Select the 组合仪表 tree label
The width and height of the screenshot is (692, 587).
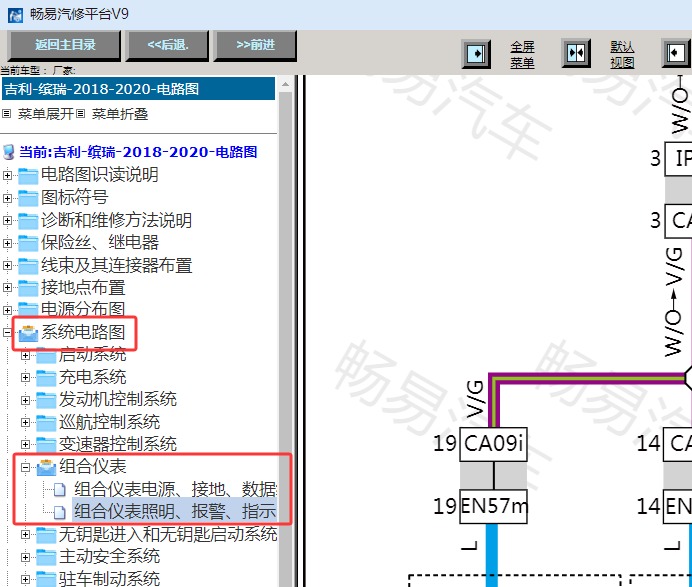pos(93,467)
